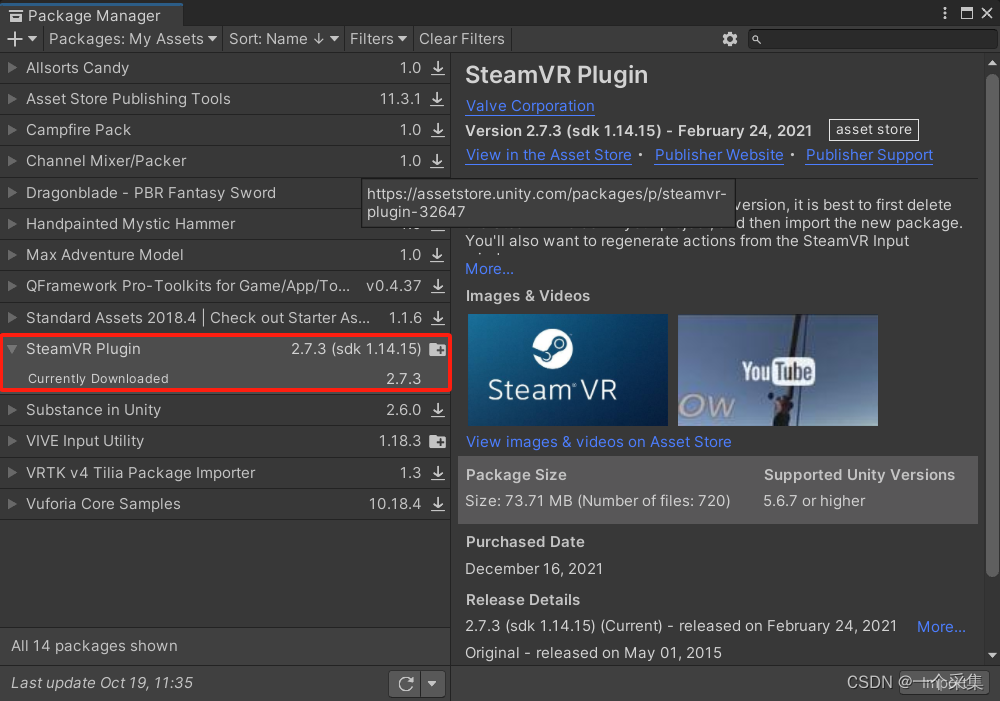Expand the Asset Store Publishing Tools entry

click(11, 98)
